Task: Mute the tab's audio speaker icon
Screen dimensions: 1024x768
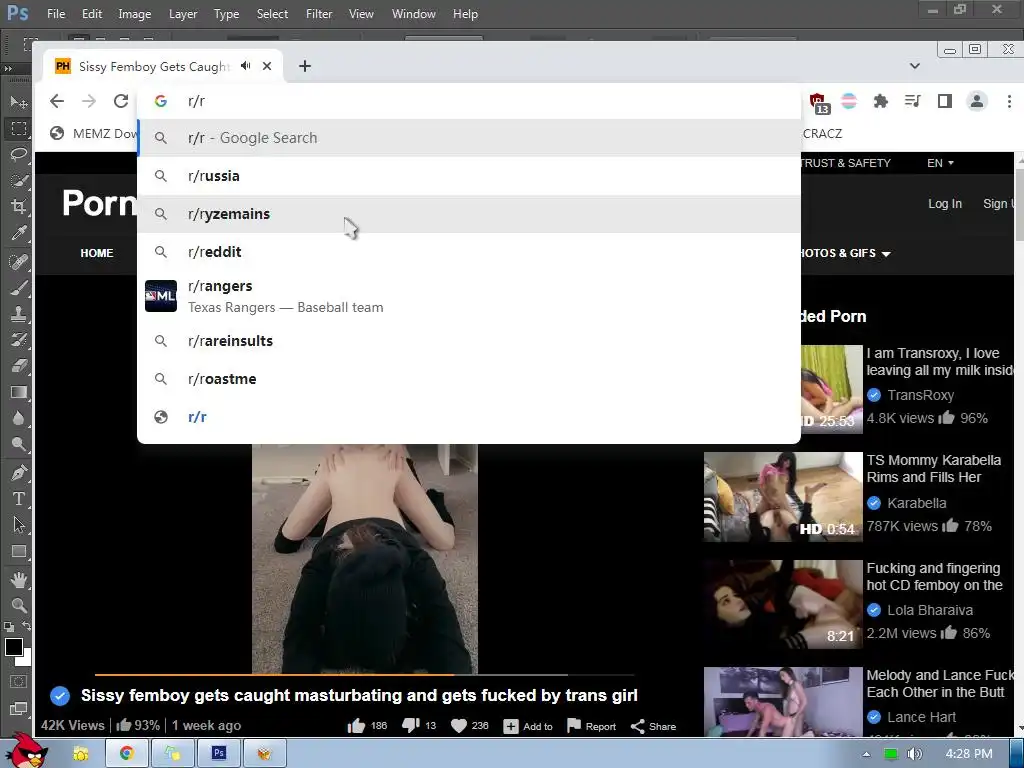Action: pyautogui.click(x=246, y=66)
